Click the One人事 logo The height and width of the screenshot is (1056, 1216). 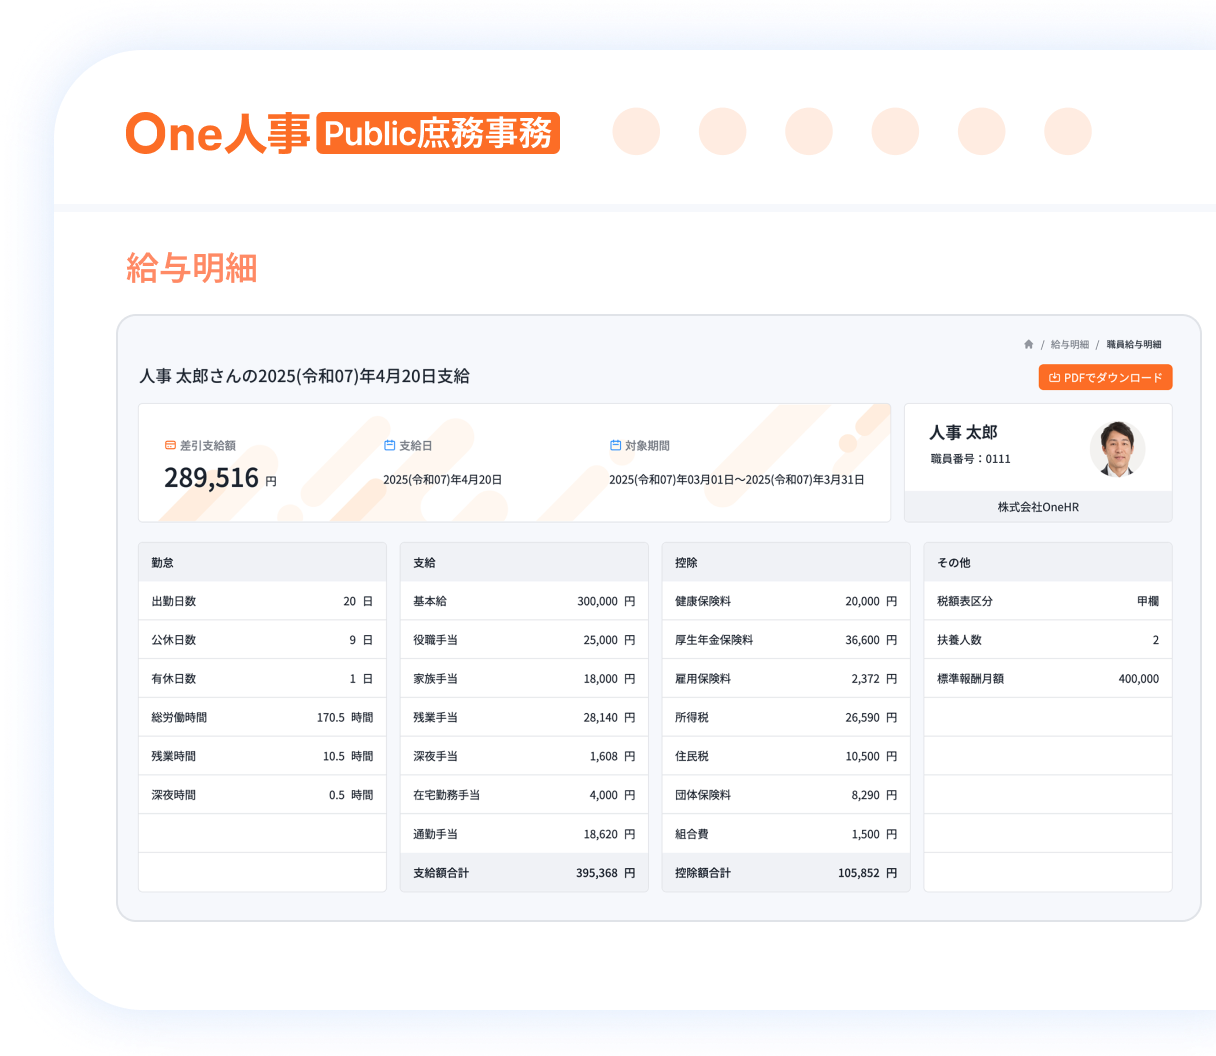(x=218, y=133)
